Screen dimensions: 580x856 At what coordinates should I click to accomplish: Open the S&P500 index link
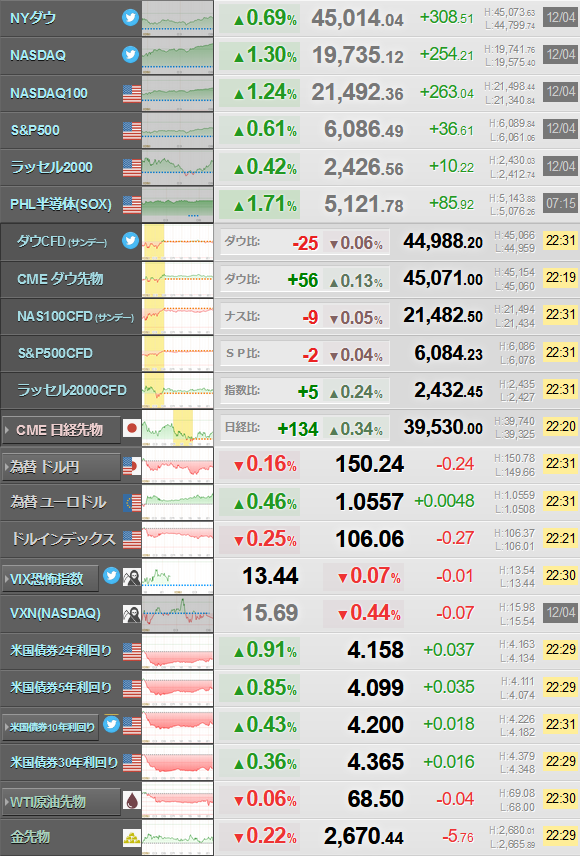(35, 130)
